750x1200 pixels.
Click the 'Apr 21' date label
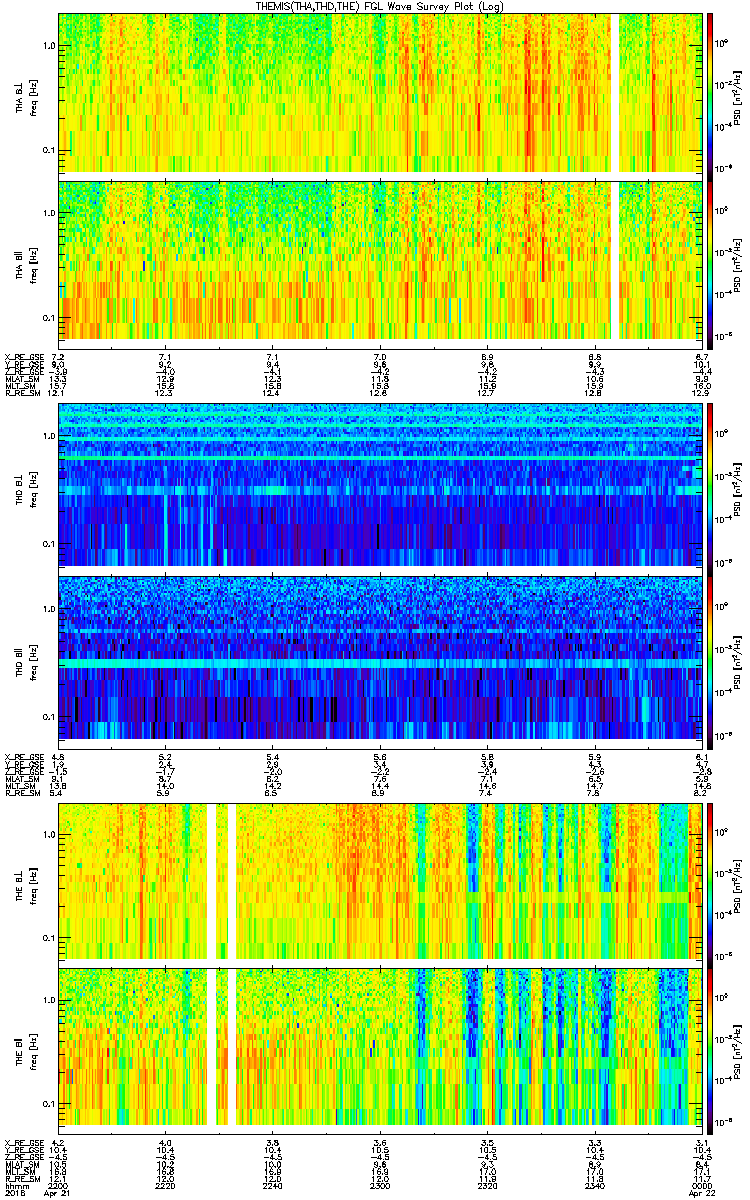(58, 1193)
